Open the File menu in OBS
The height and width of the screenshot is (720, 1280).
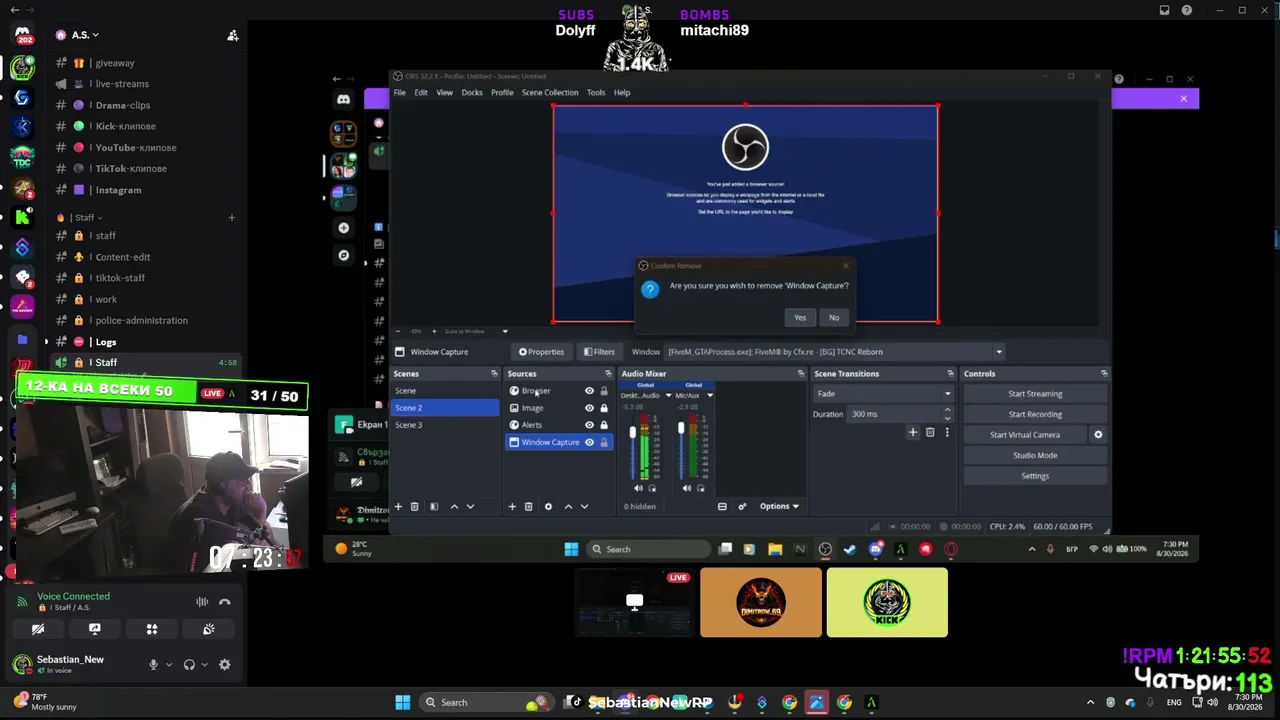[x=399, y=92]
